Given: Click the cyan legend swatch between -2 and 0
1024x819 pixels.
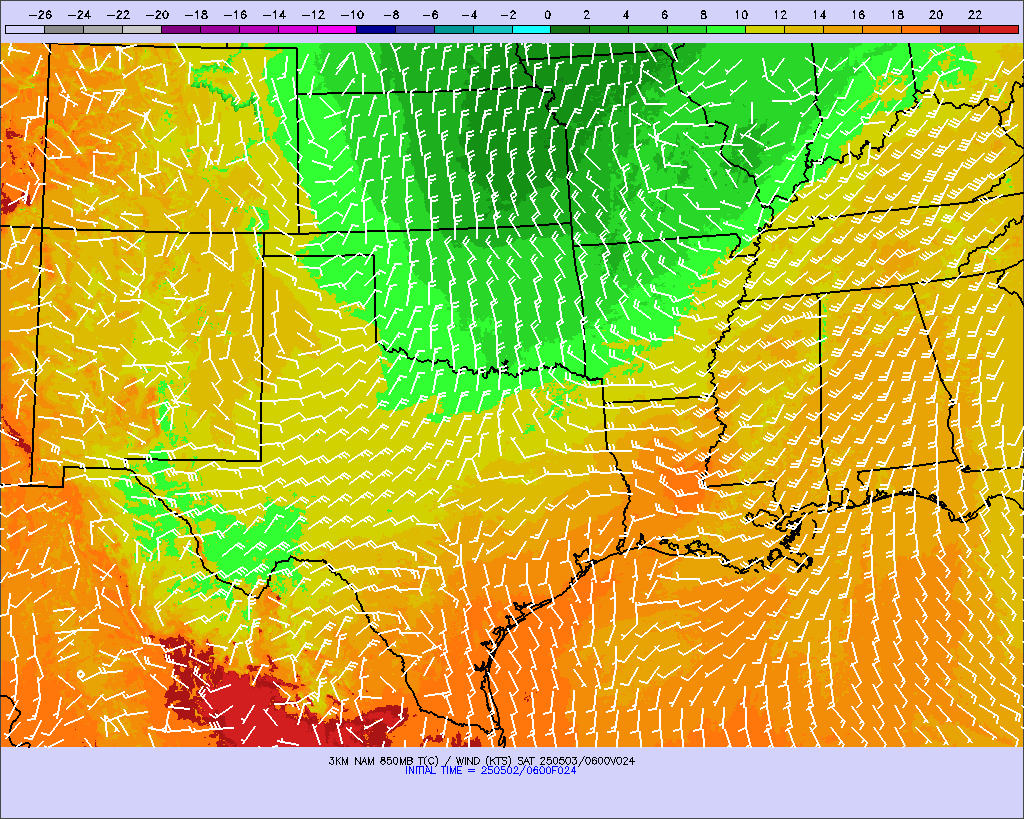Looking at the screenshot, I should pyautogui.click(x=532, y=29).
